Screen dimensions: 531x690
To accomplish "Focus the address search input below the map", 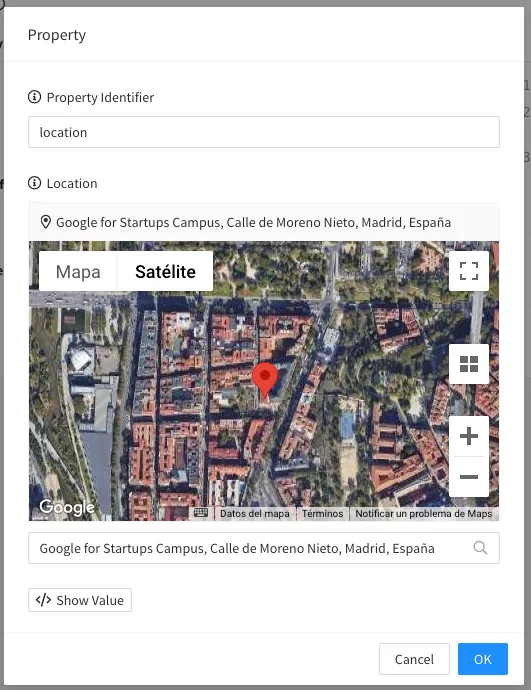I will pos(264,548).
